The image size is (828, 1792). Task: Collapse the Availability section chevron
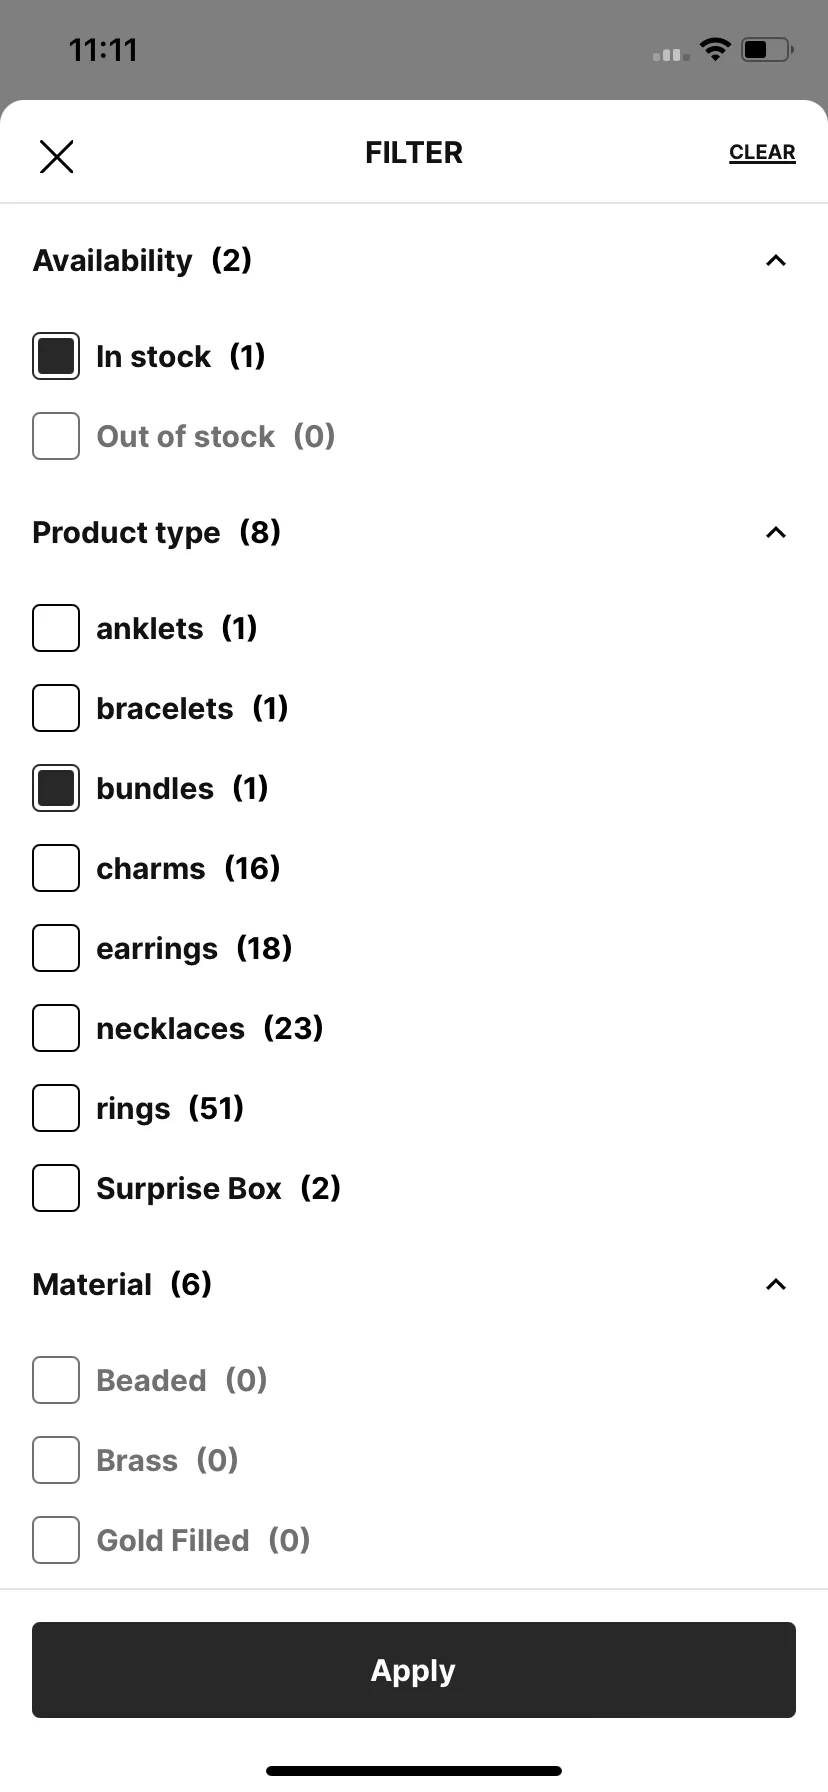[776, 261]
